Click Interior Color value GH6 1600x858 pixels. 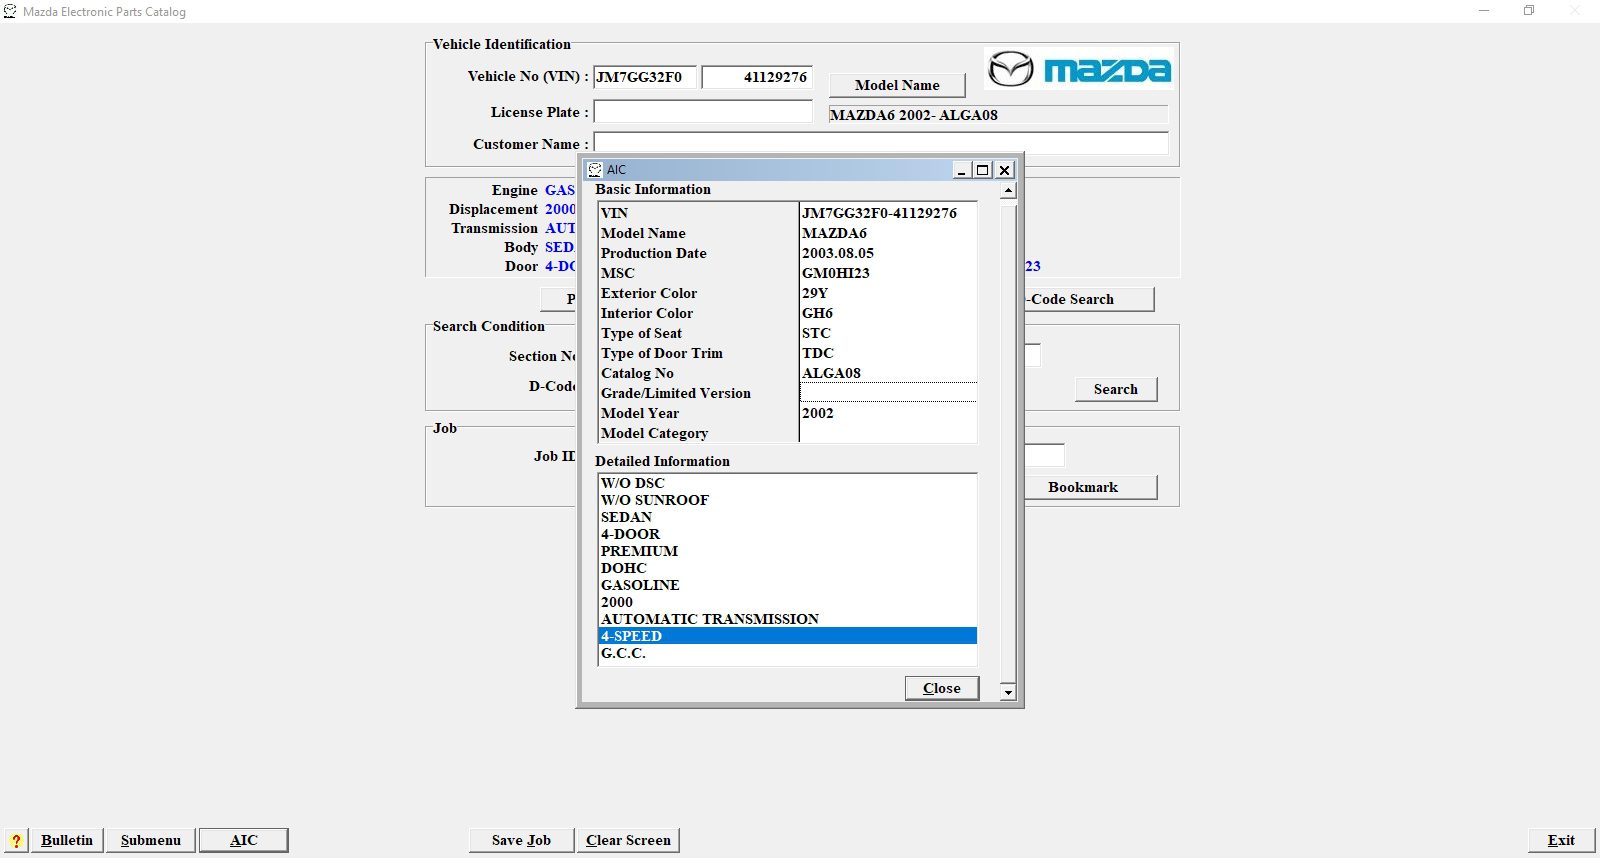tap(888, 313)
